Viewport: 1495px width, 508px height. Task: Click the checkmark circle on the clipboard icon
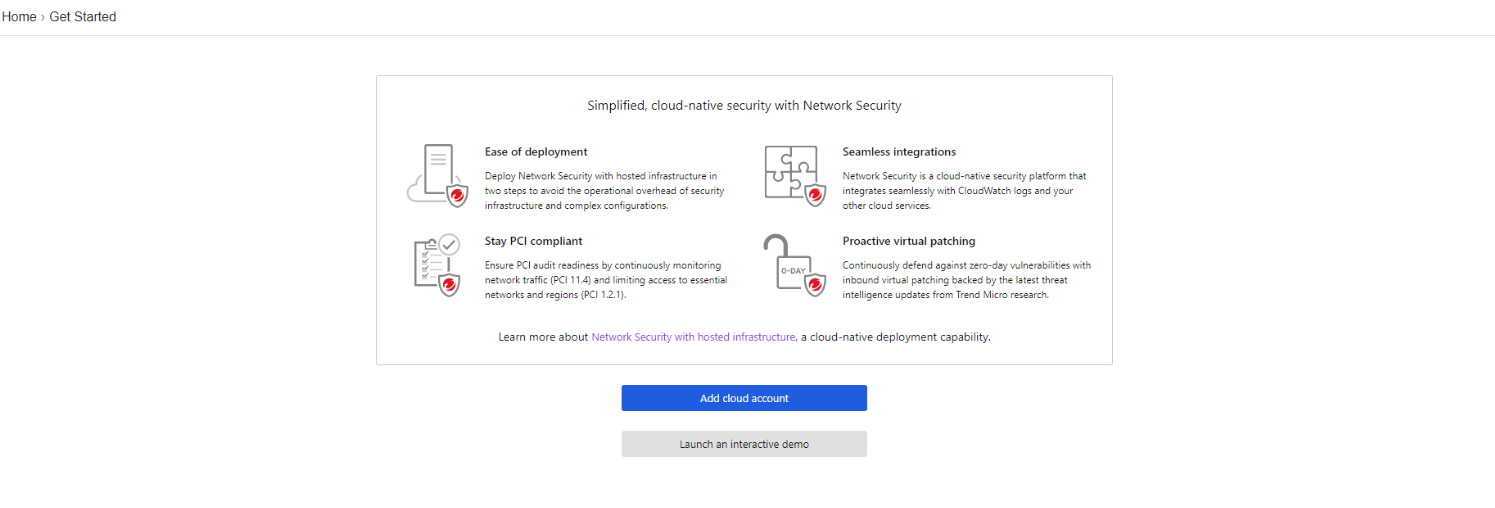click(x=449, y=243)
